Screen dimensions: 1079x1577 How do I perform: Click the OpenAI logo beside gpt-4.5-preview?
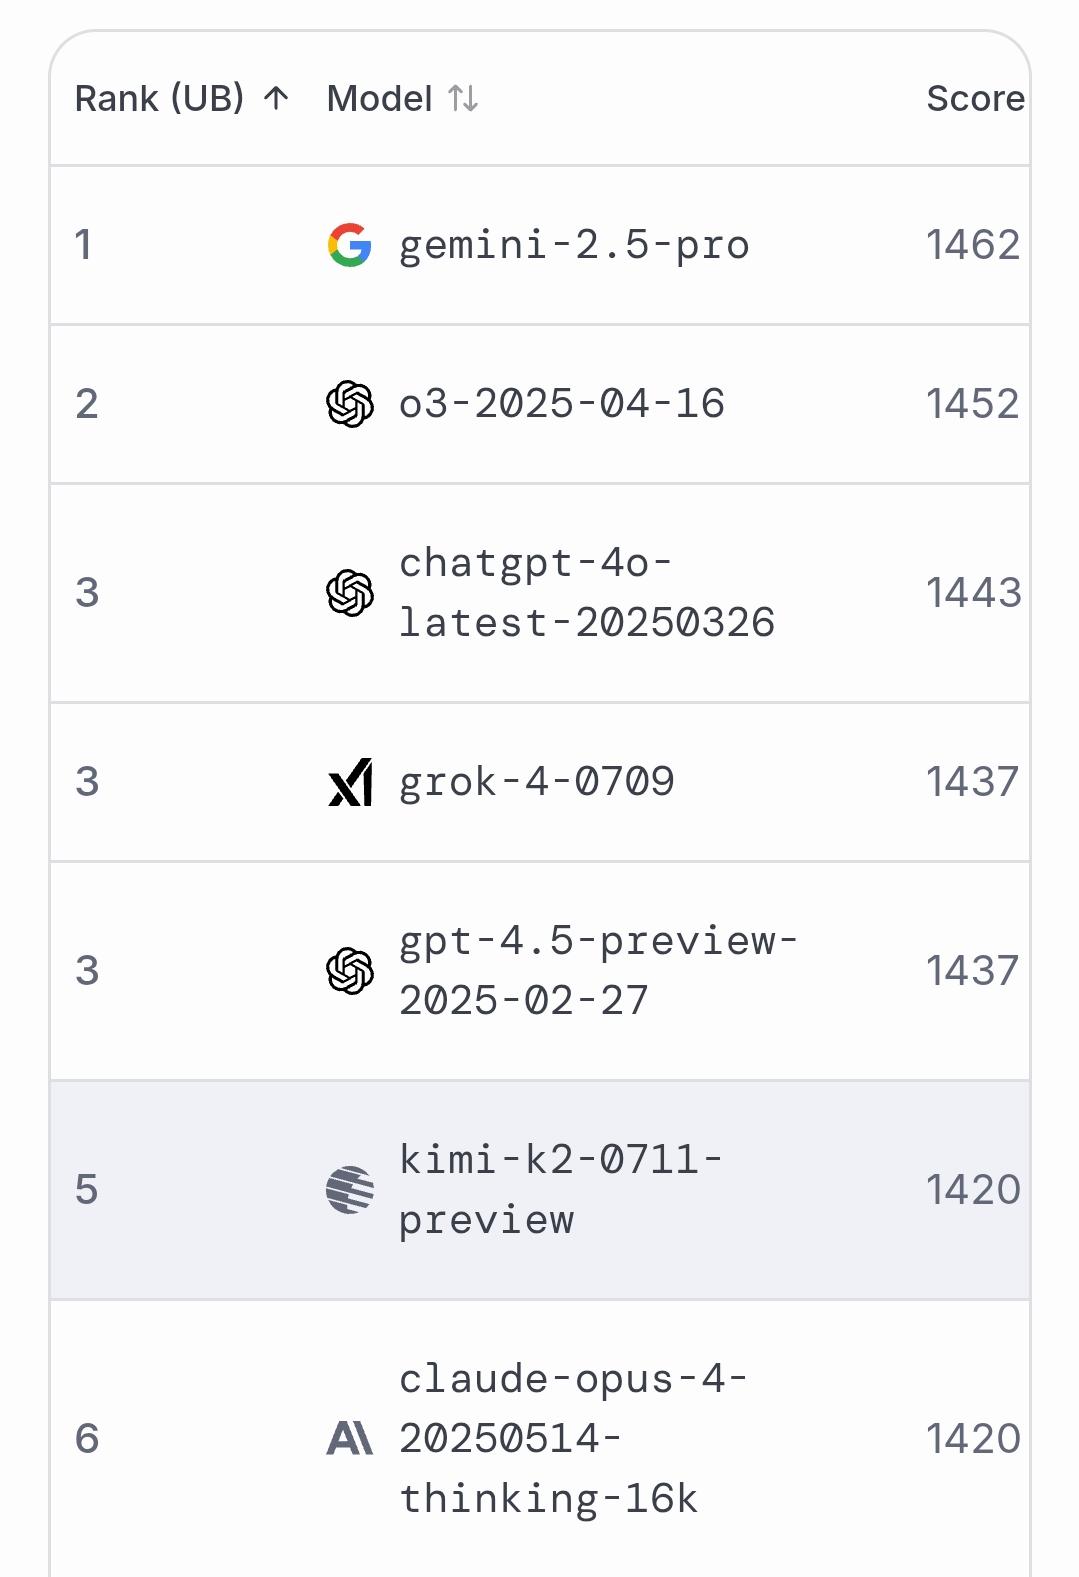pos(349,971)
